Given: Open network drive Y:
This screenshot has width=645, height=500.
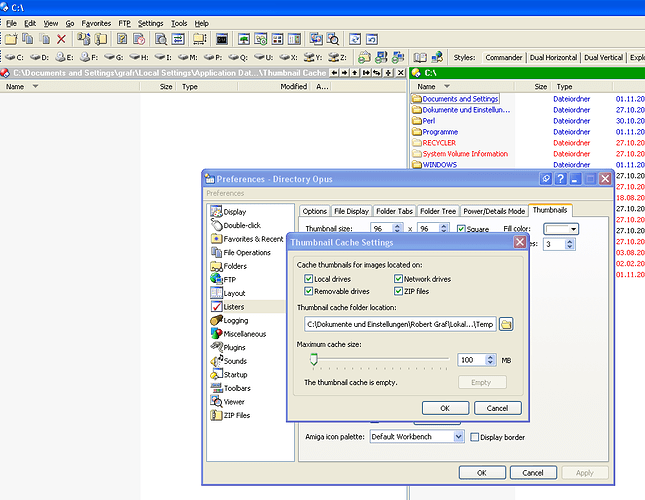Looking at the screenshot, I should (x=313, y=58).
